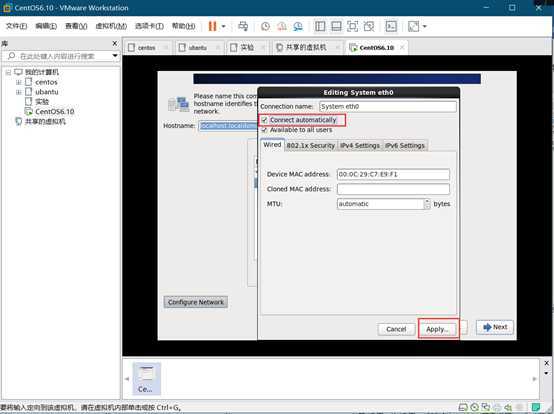Select the CentOS6.10 thumbnail in the thumbnail bar
The image size is (554, 414).
[146, 378]
